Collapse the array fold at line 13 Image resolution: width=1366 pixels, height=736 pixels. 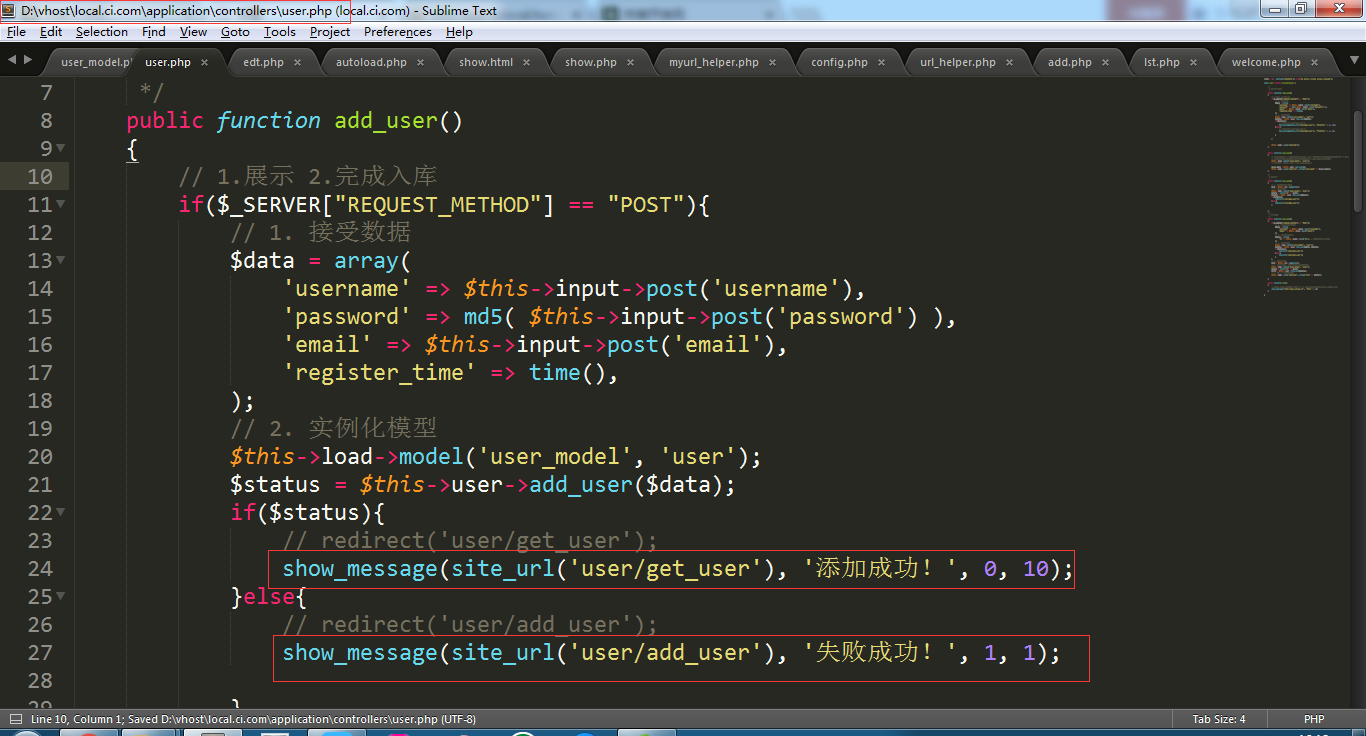click(61, 261)
